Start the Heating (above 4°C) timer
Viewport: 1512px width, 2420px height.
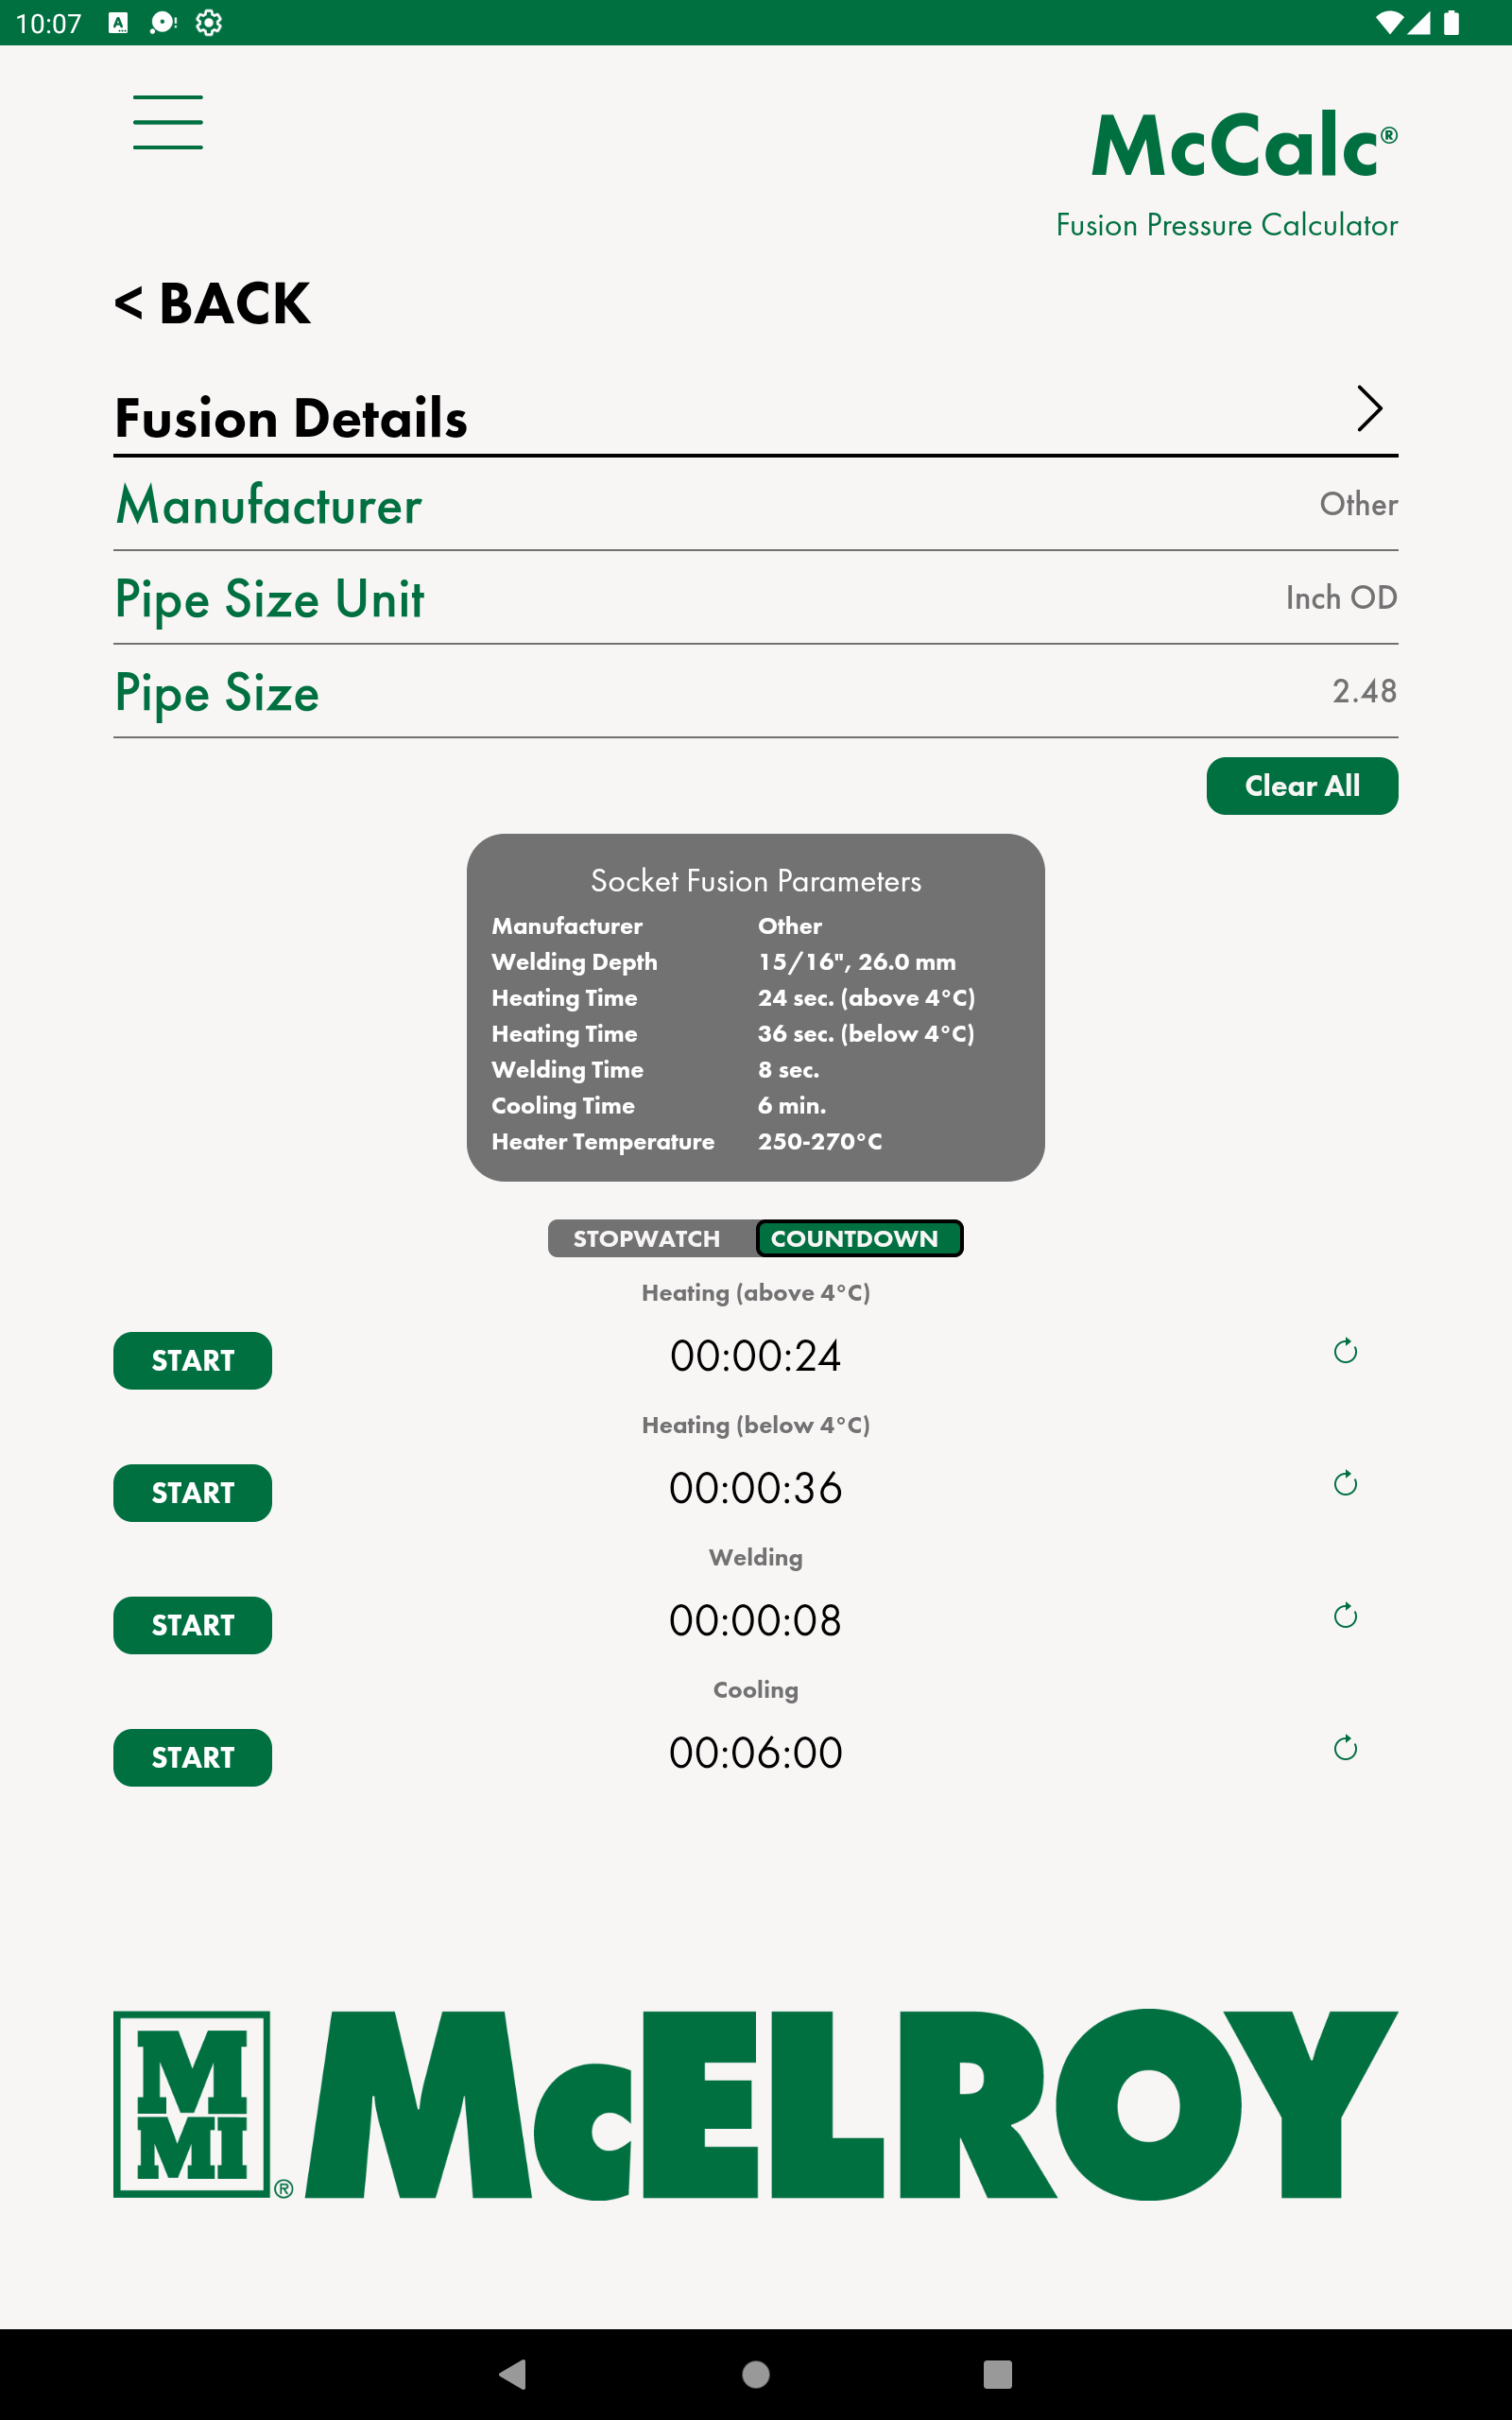[193, 1361]
